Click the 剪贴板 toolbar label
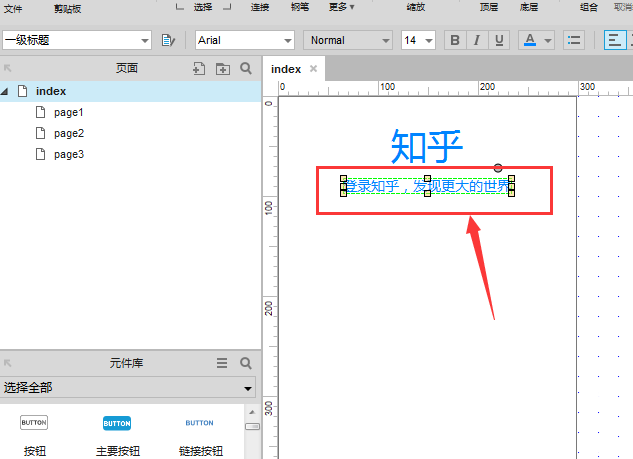Image resolution: width=633 pixels, height=459 pixels. (x=68, y=8)
